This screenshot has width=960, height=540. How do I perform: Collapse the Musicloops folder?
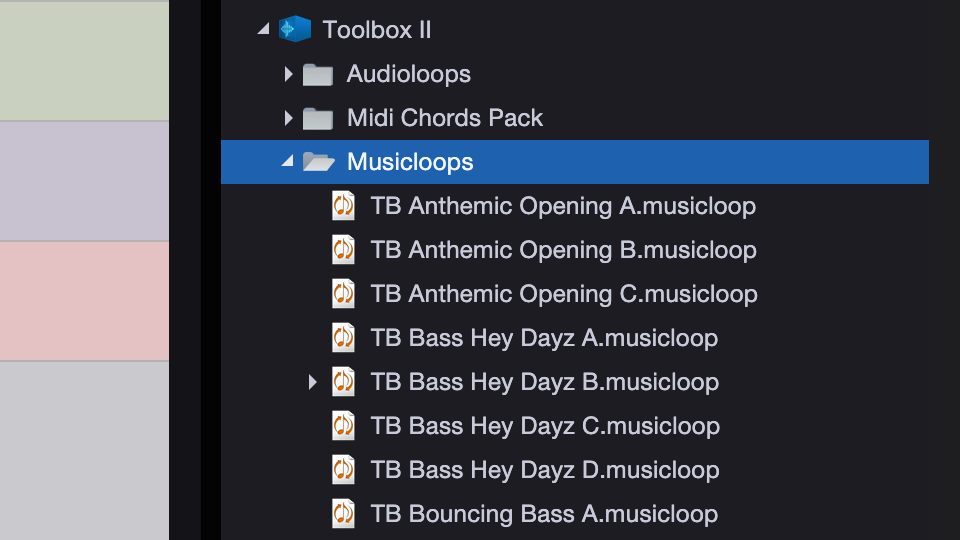click(x=288, y=162)
